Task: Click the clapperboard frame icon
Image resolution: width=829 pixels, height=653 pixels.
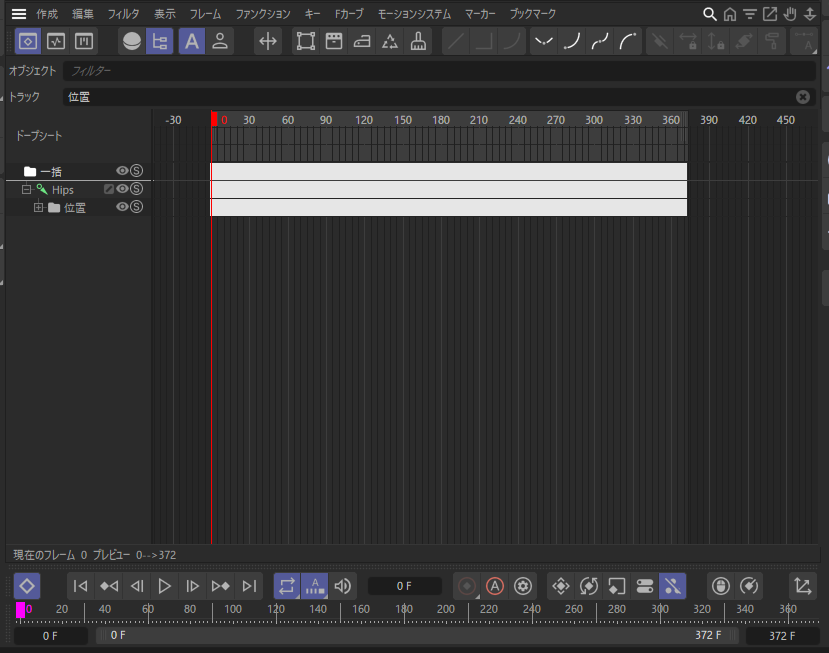Action: coord(334,41)
